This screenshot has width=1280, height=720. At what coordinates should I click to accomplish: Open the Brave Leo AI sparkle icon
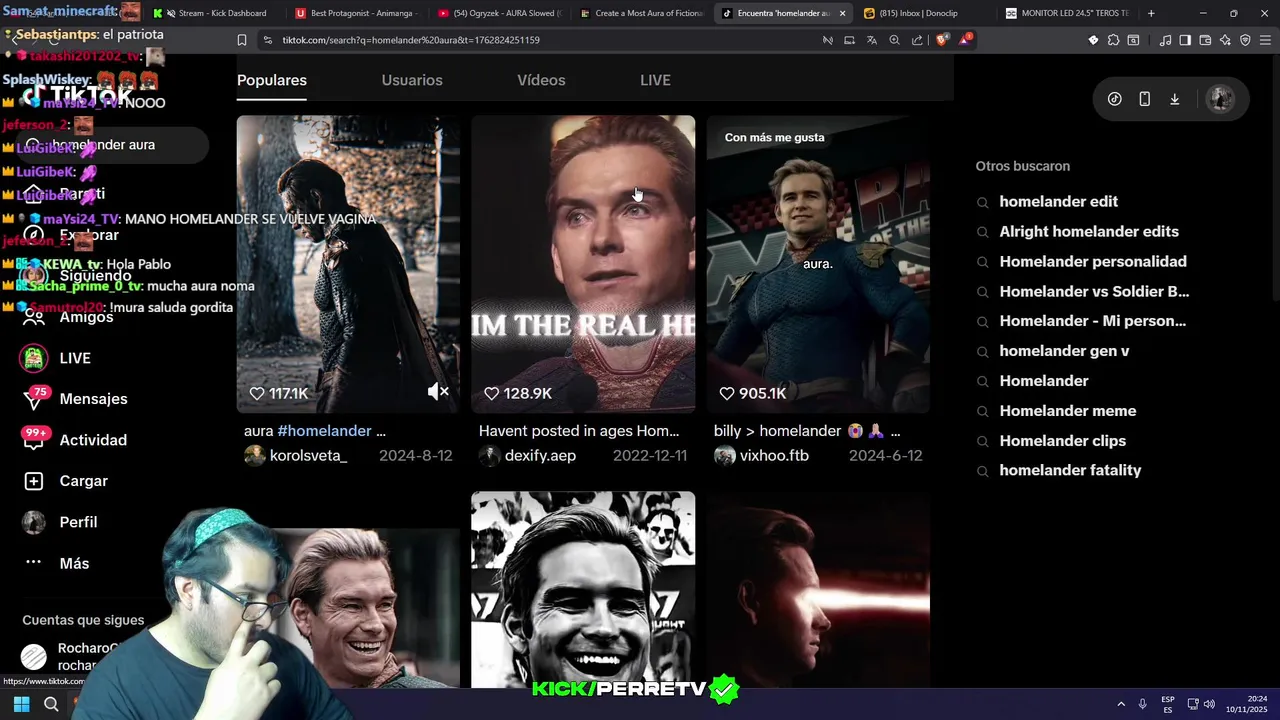1225,40
